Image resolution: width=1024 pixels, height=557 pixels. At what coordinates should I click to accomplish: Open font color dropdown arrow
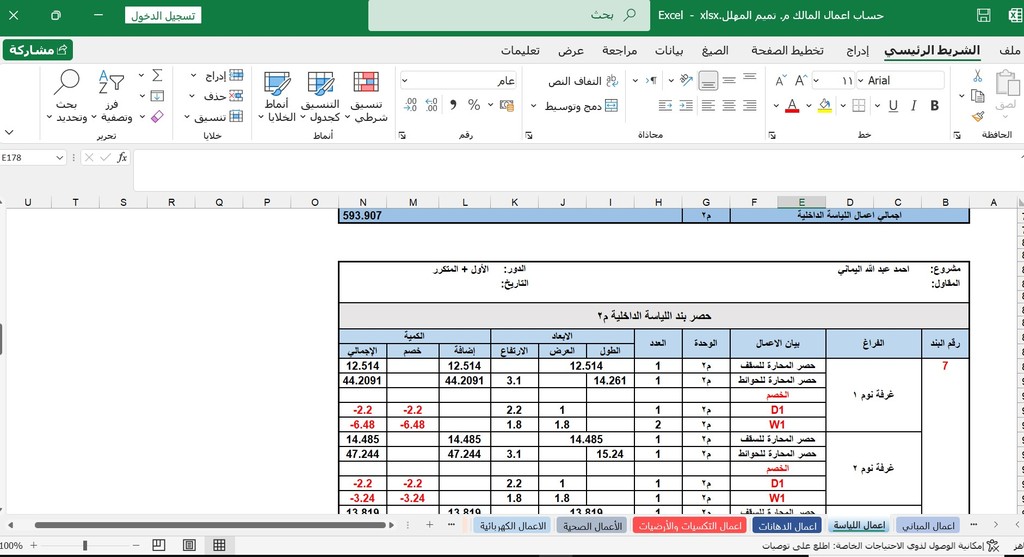tap(775, 105)
